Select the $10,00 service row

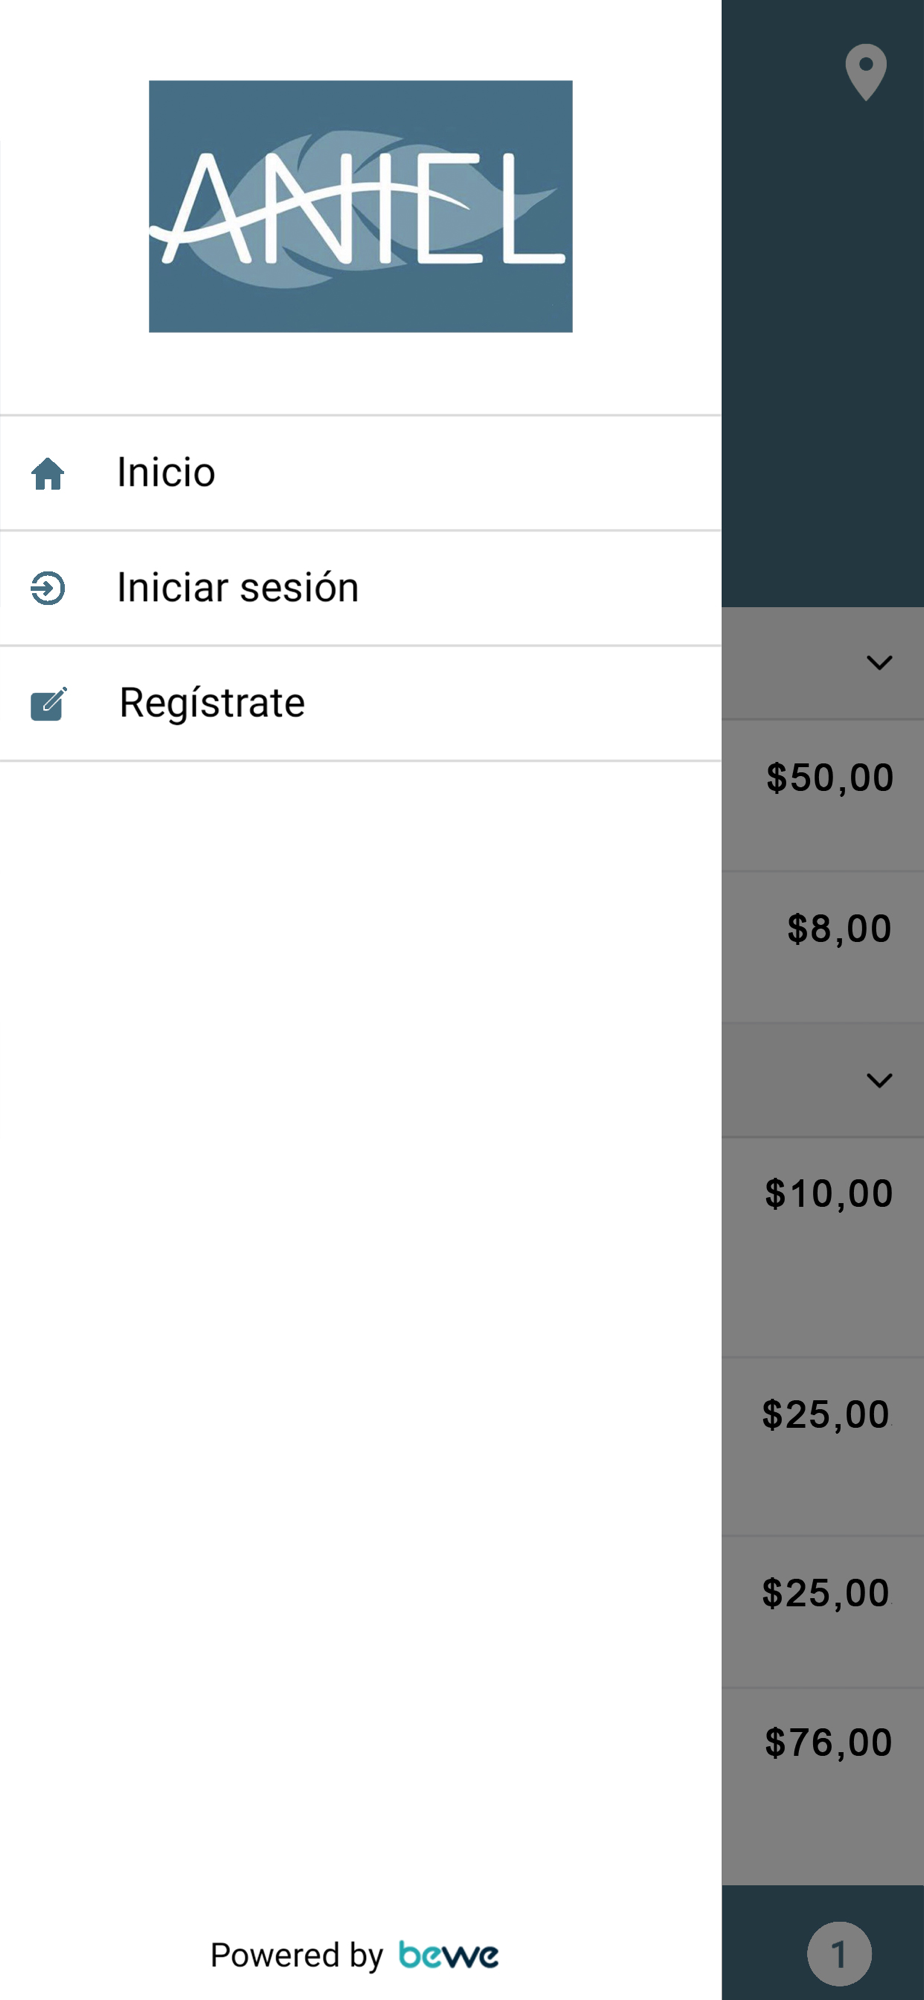(x=823, y=1247)
